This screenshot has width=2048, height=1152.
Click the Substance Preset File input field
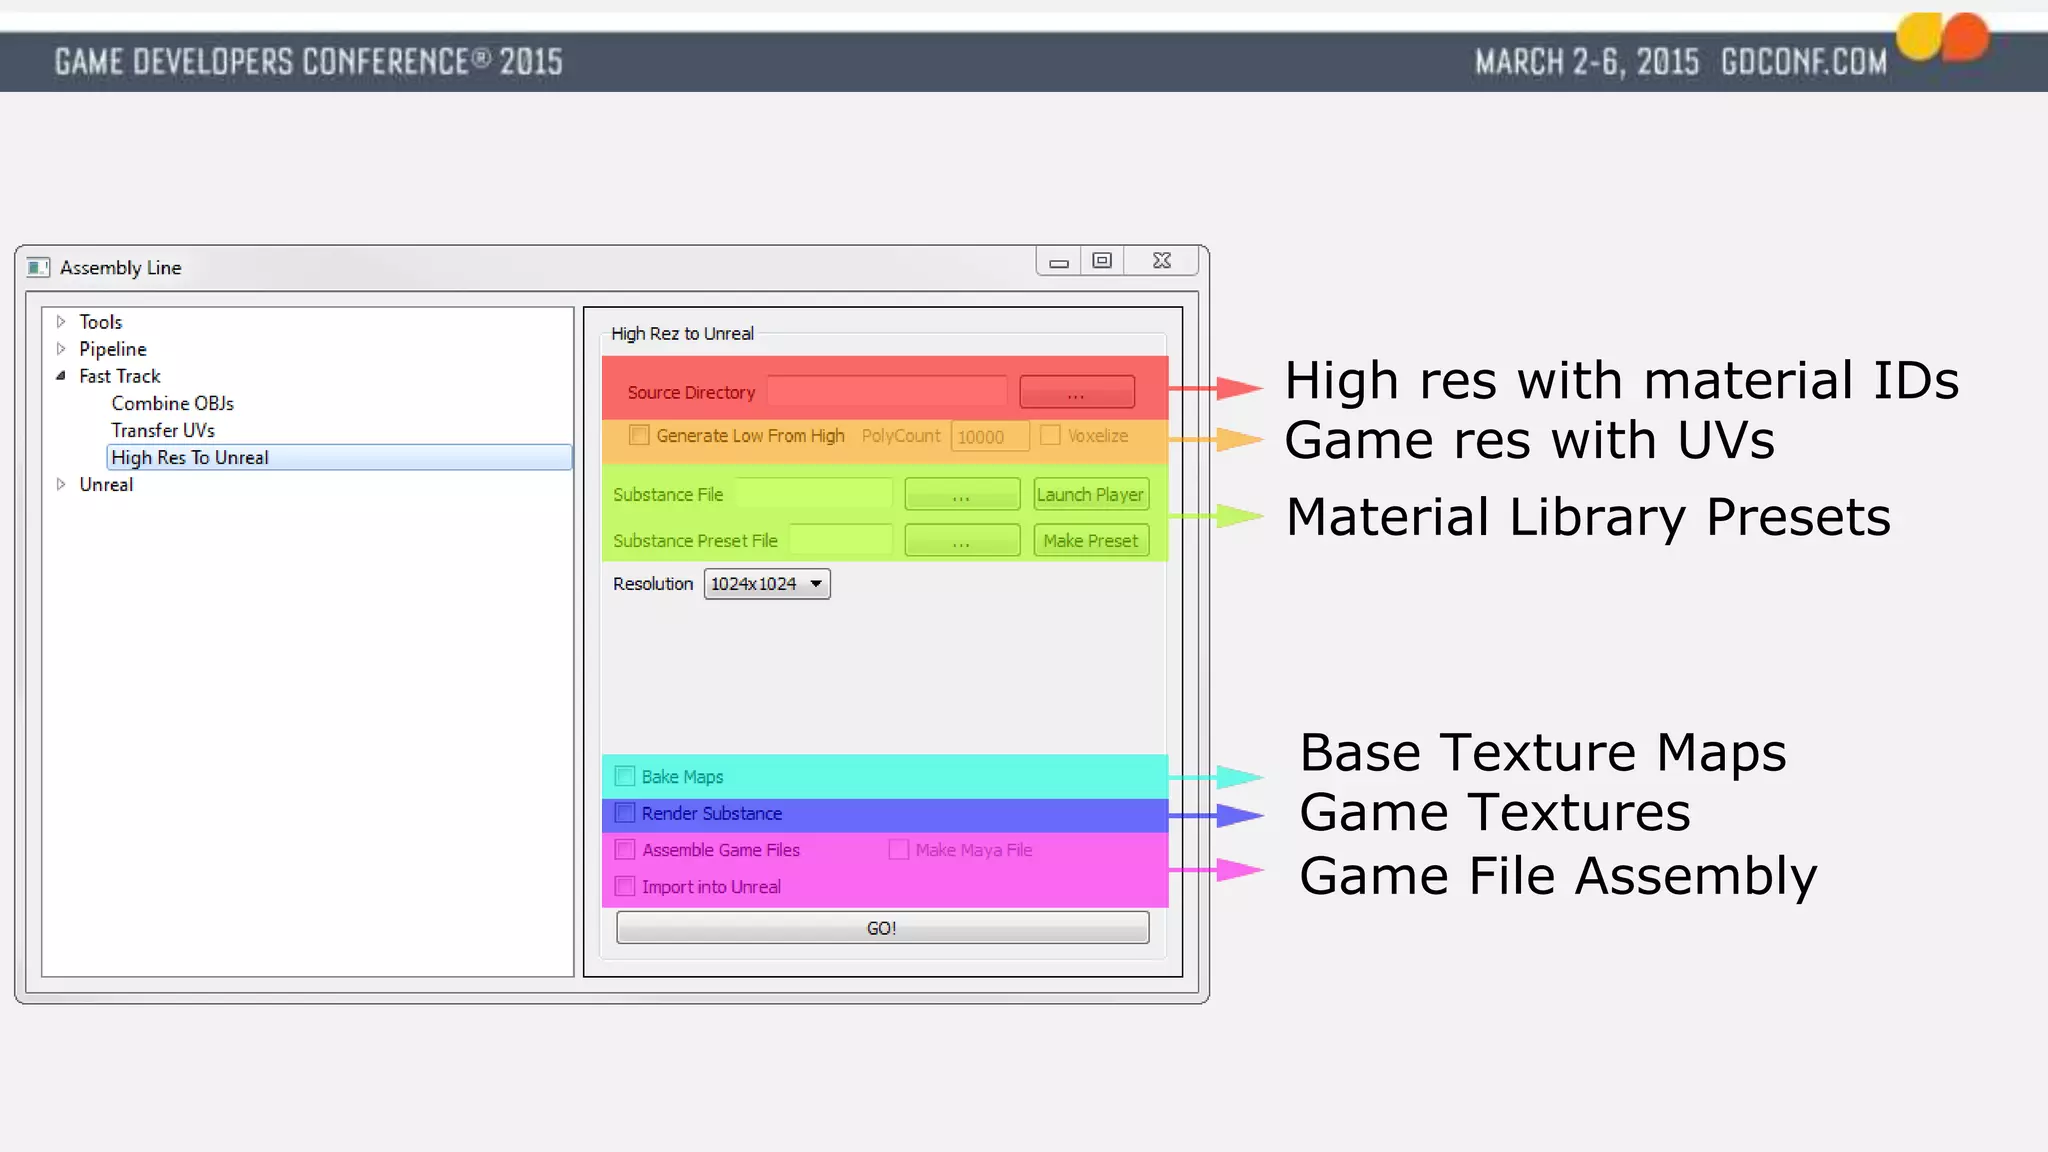[x=841, y=540]
